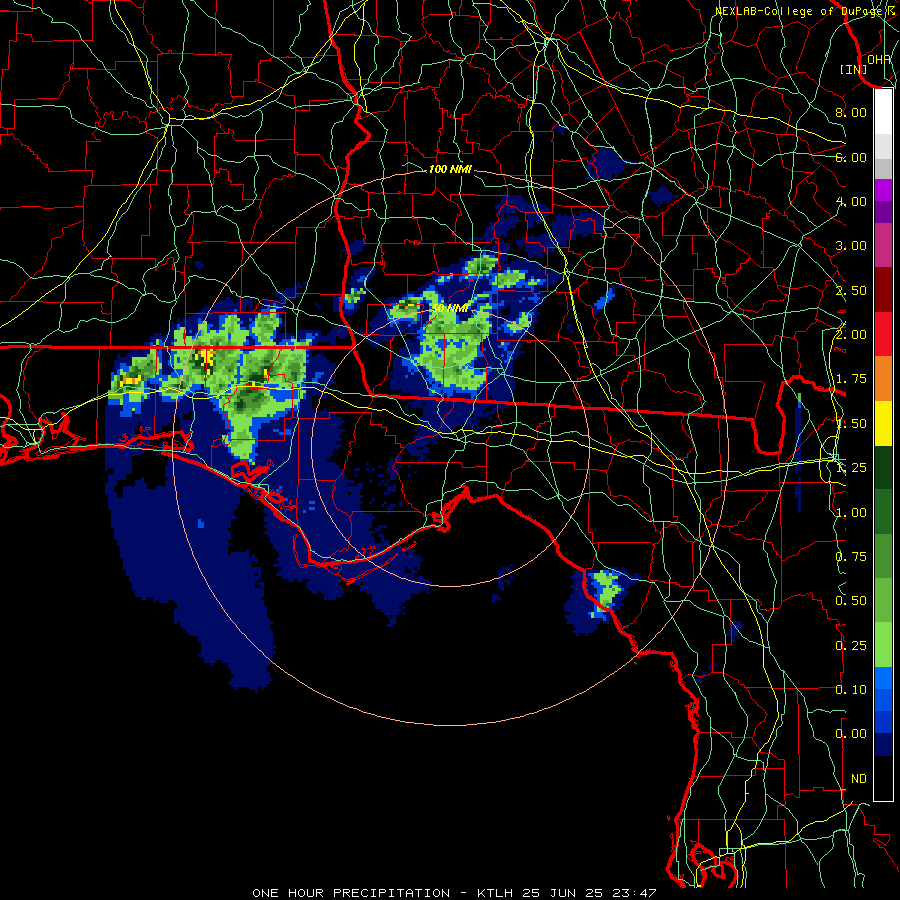Viewport: 900px width, 900px height.
Task: Click the 1.00 legend value
Action: pos(851,513)
